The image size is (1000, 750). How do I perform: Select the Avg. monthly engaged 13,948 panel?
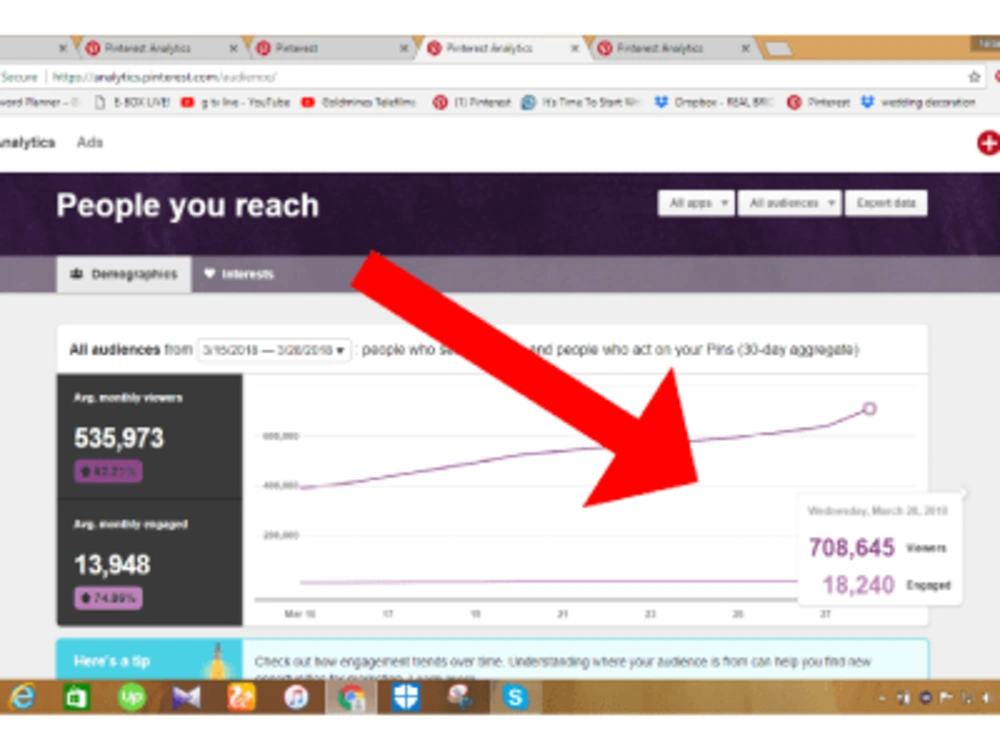150,562
